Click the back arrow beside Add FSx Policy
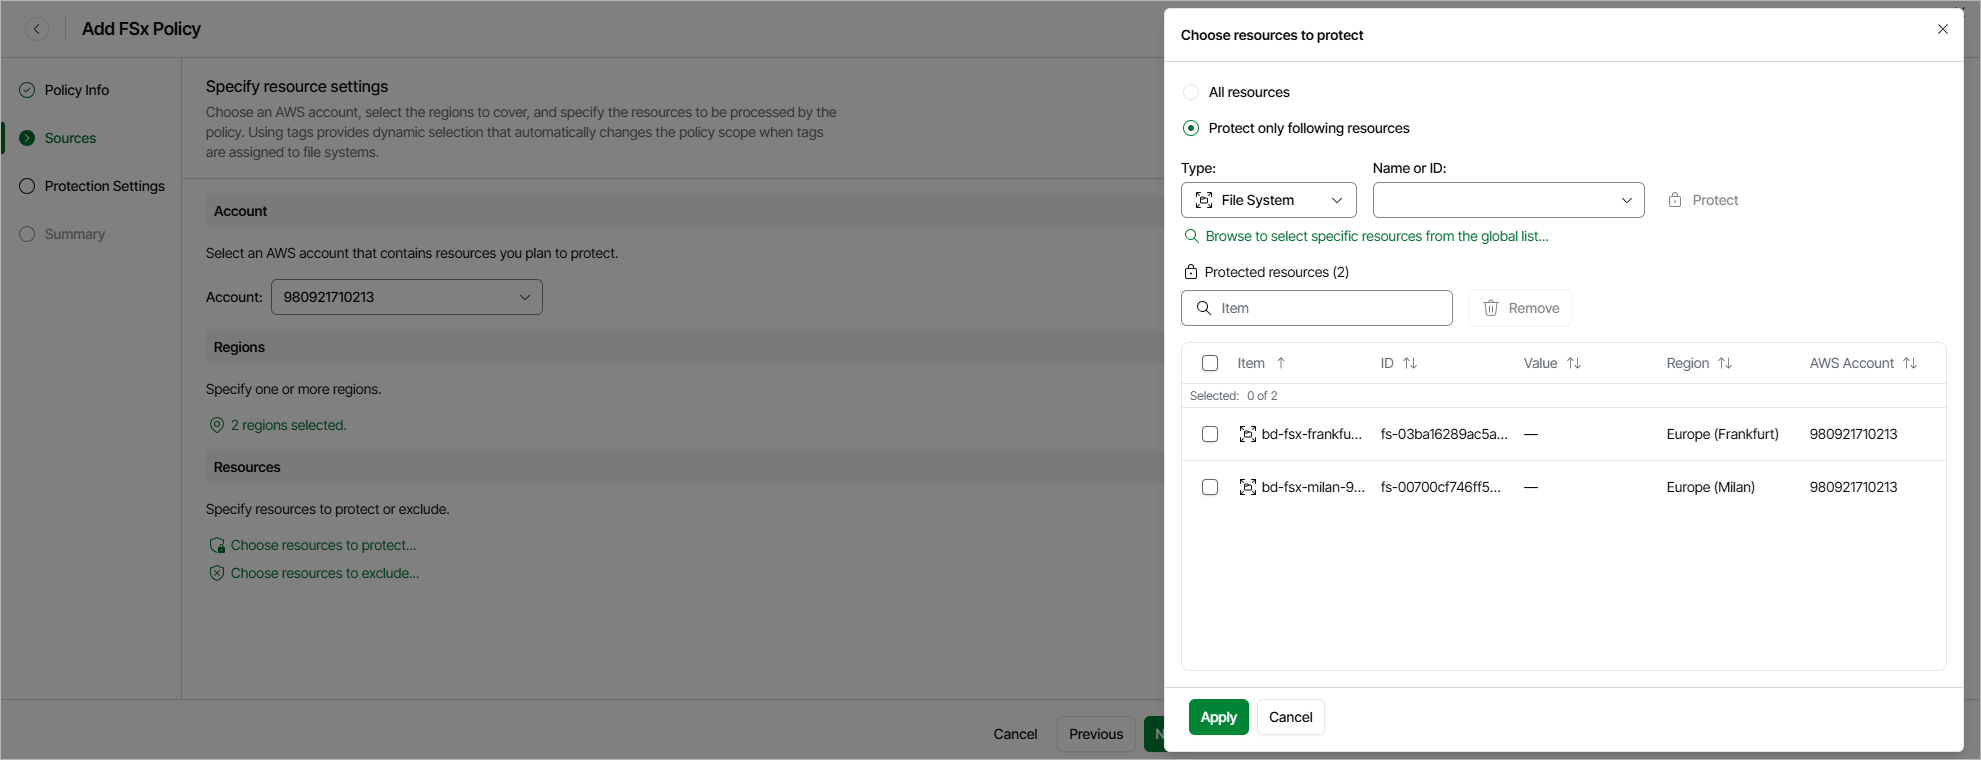The width and height of the screenshot is (1981, 760). [37, 29]
